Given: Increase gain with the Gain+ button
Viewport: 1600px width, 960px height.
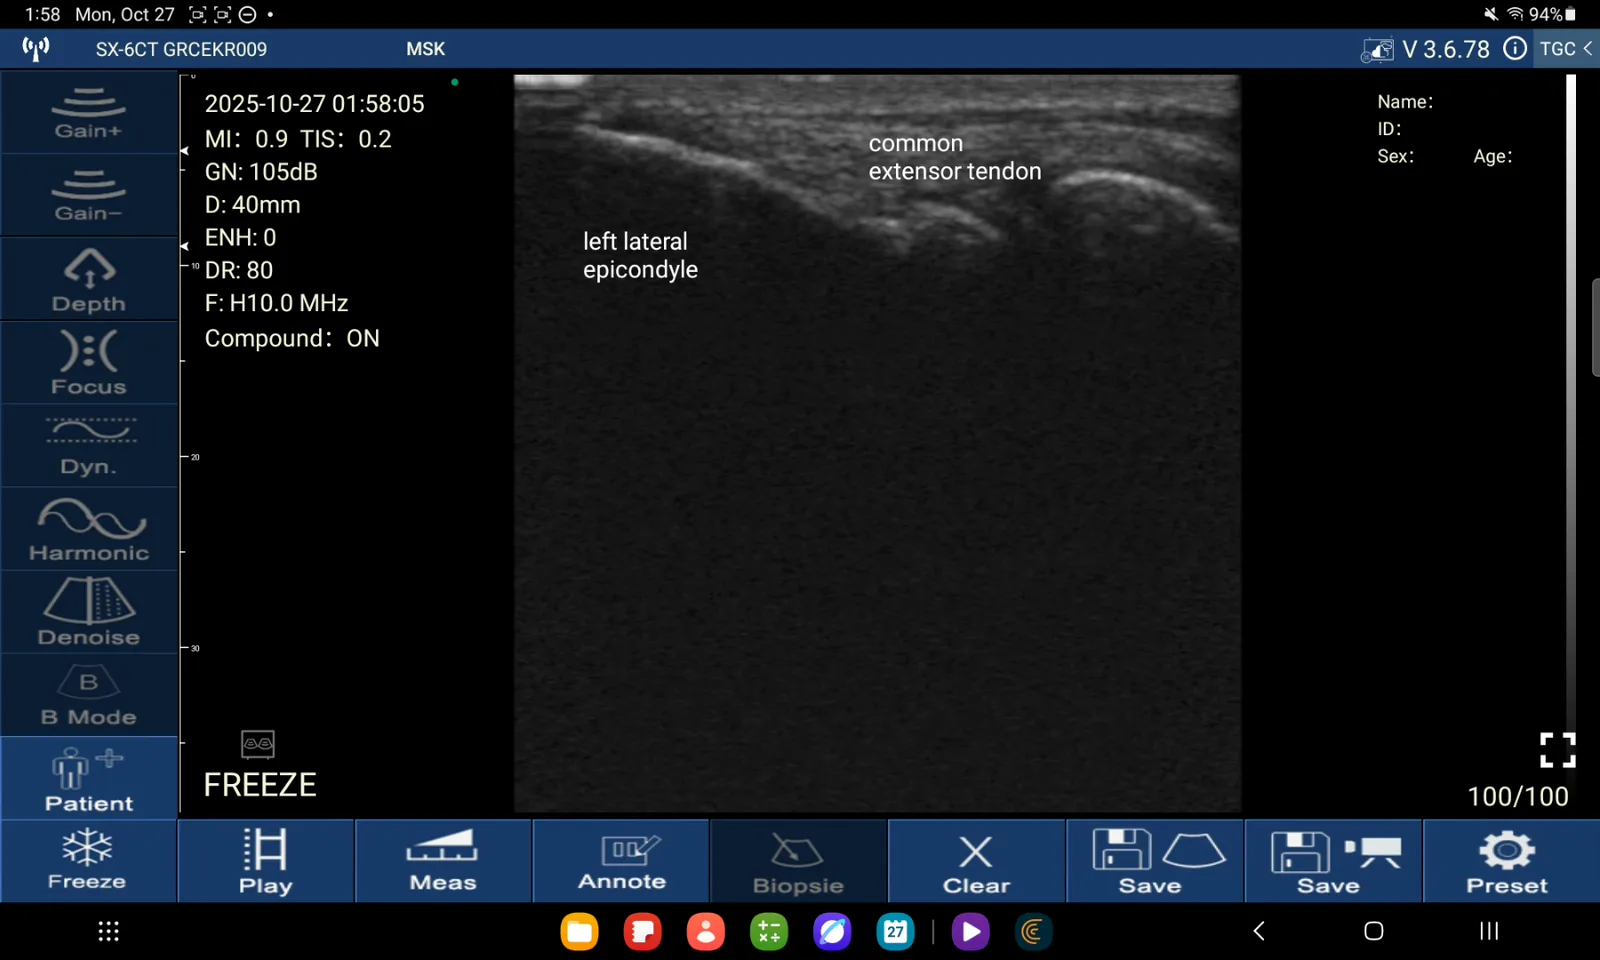Looking at the screenshot, I should tap(89, 112).
